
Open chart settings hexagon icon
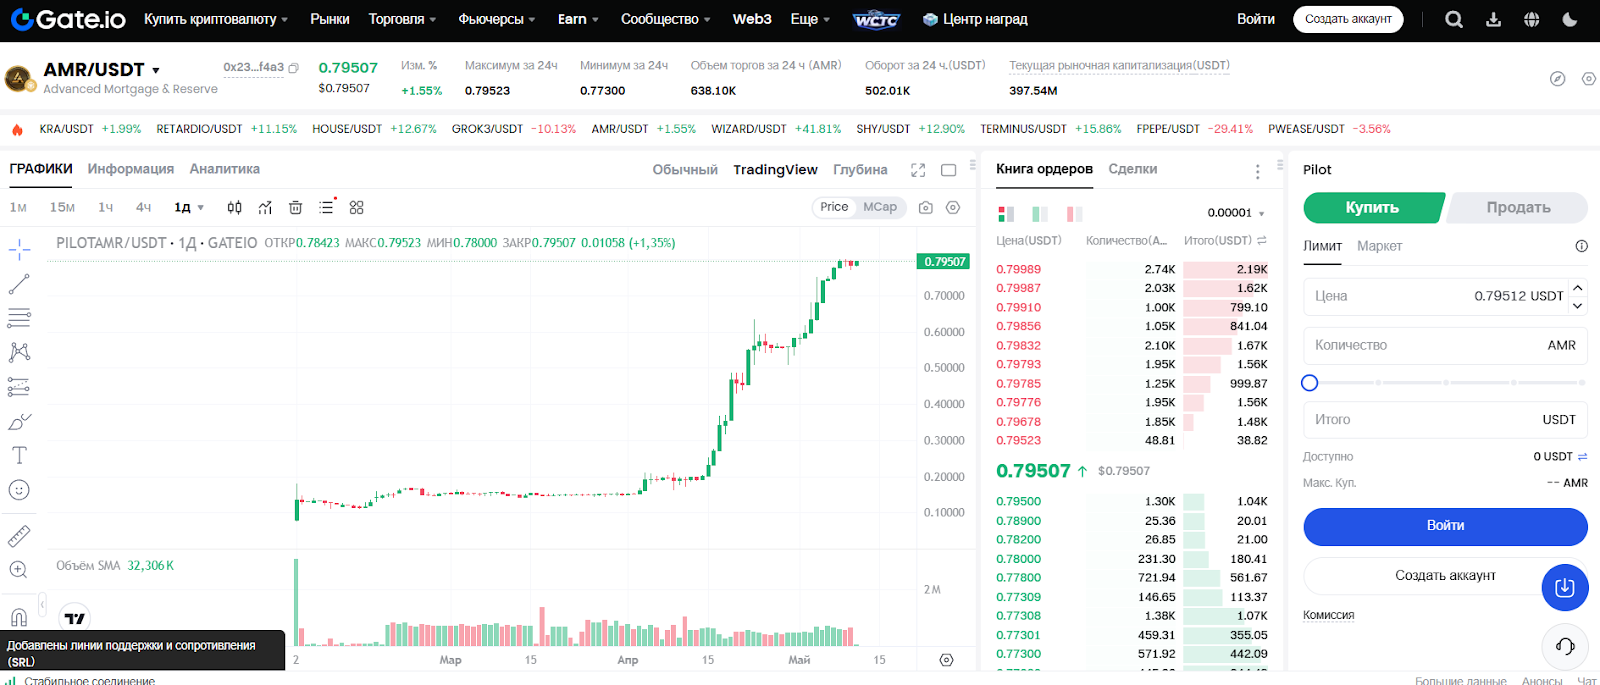953,207
